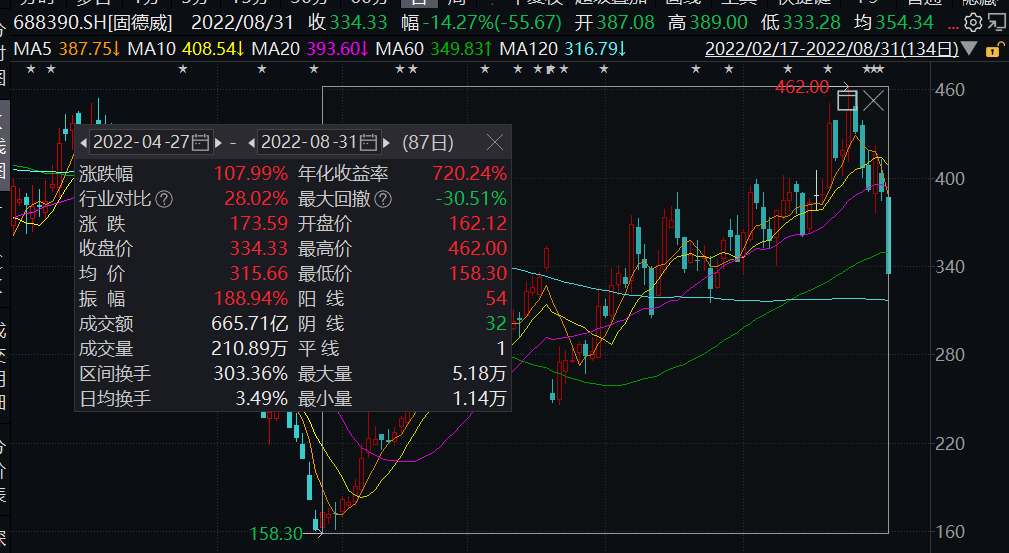This screenshot has width=1009, height=553.
Task: Click the red 462.00 high price marker
Action: [x=802, y=87]
